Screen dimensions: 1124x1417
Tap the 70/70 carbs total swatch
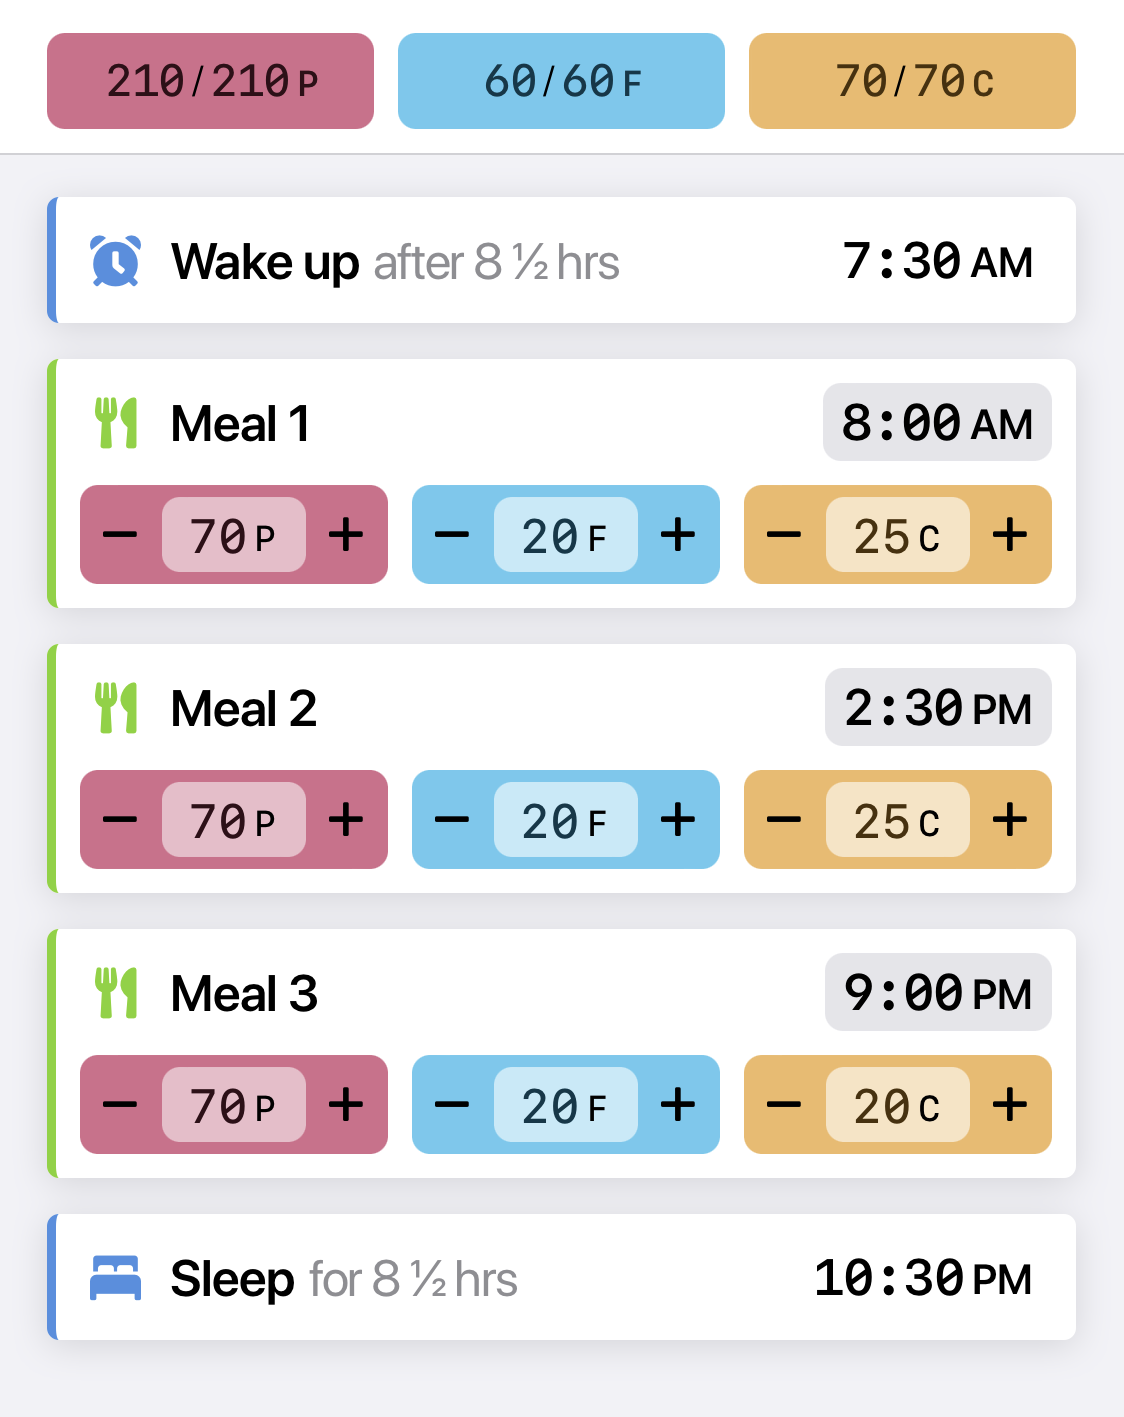coord(912,81)
